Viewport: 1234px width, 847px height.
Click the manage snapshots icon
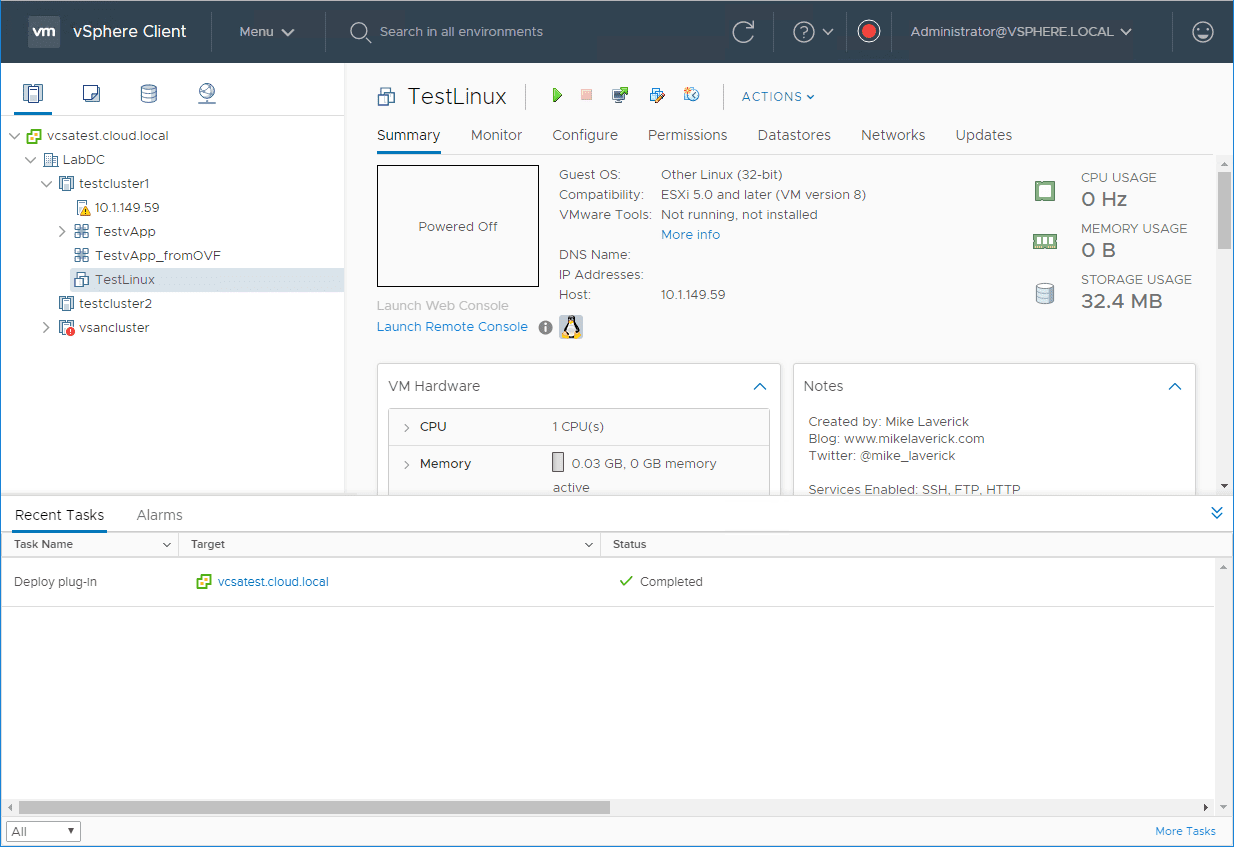pos(692,95)
